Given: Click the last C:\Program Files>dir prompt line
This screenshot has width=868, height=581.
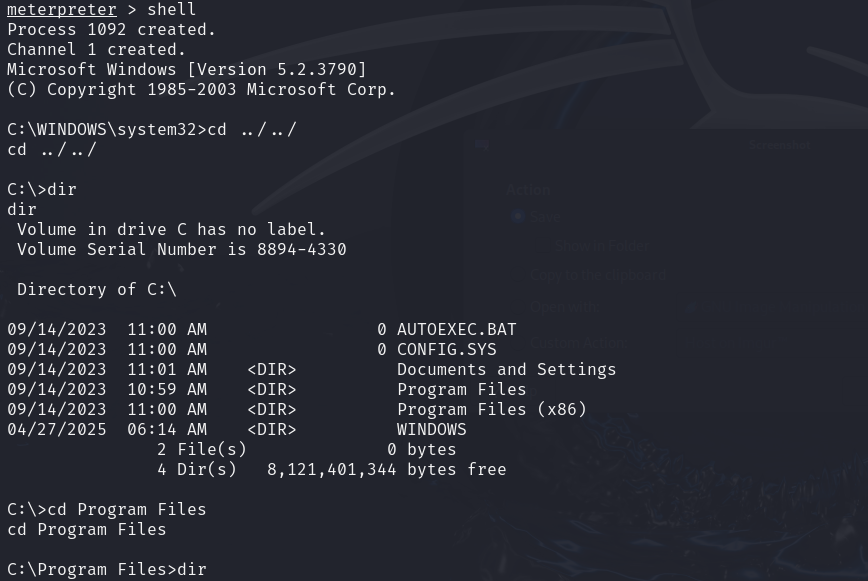Looking at the screenshot, I should click(107, 569).
